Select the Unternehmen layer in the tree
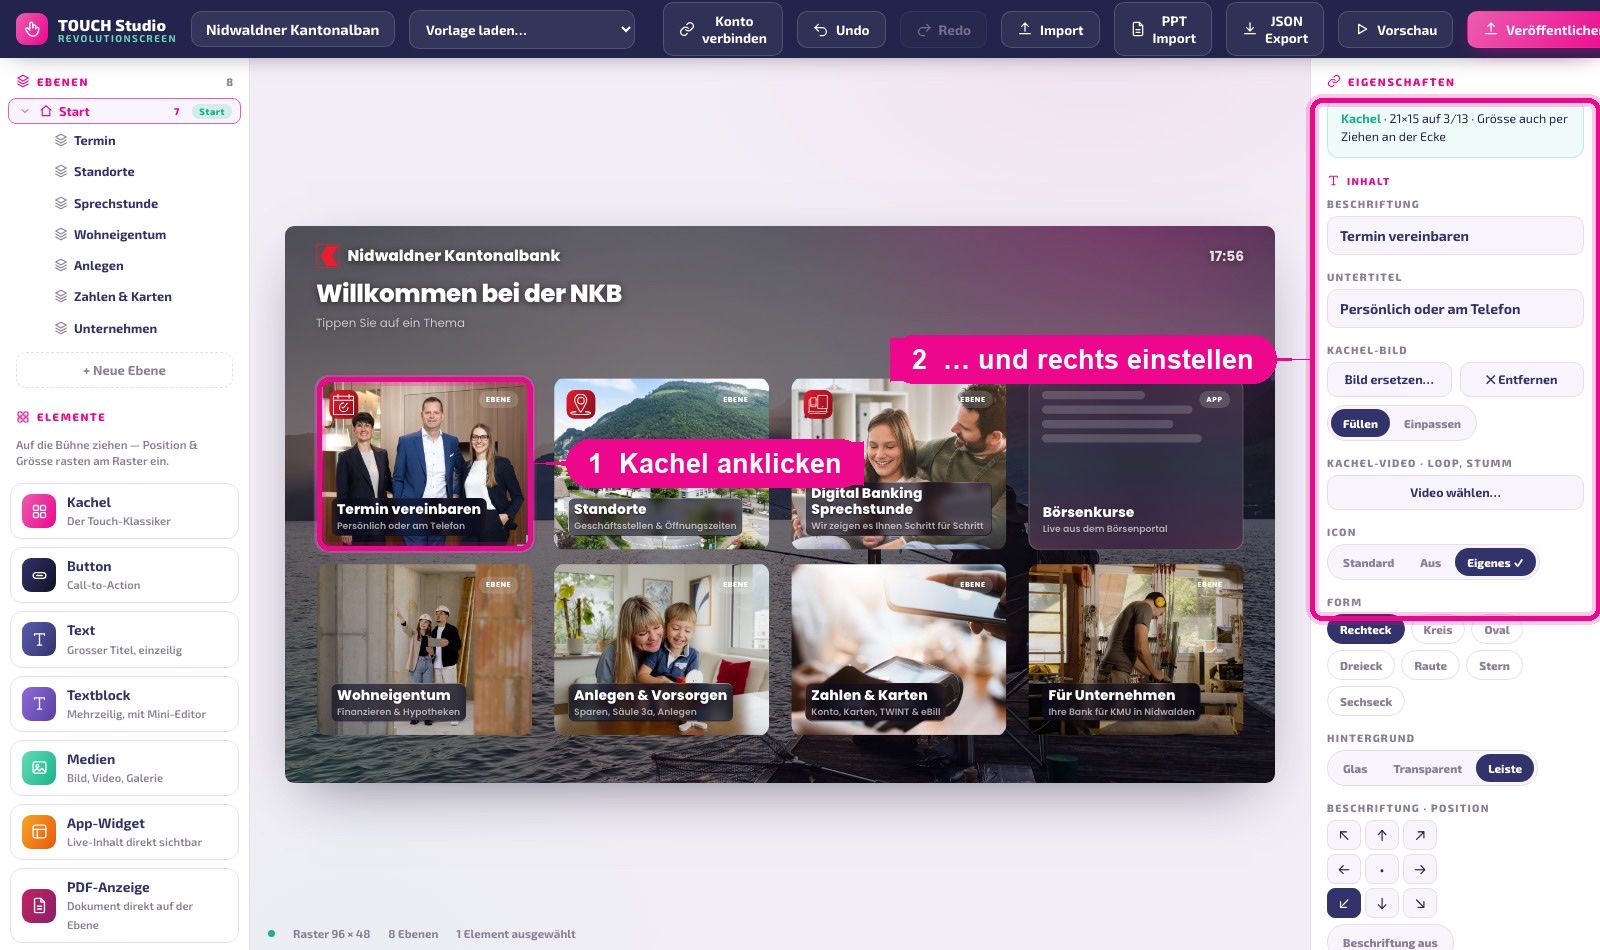This screenshot has width=1600, height=950. coord(115,329)
